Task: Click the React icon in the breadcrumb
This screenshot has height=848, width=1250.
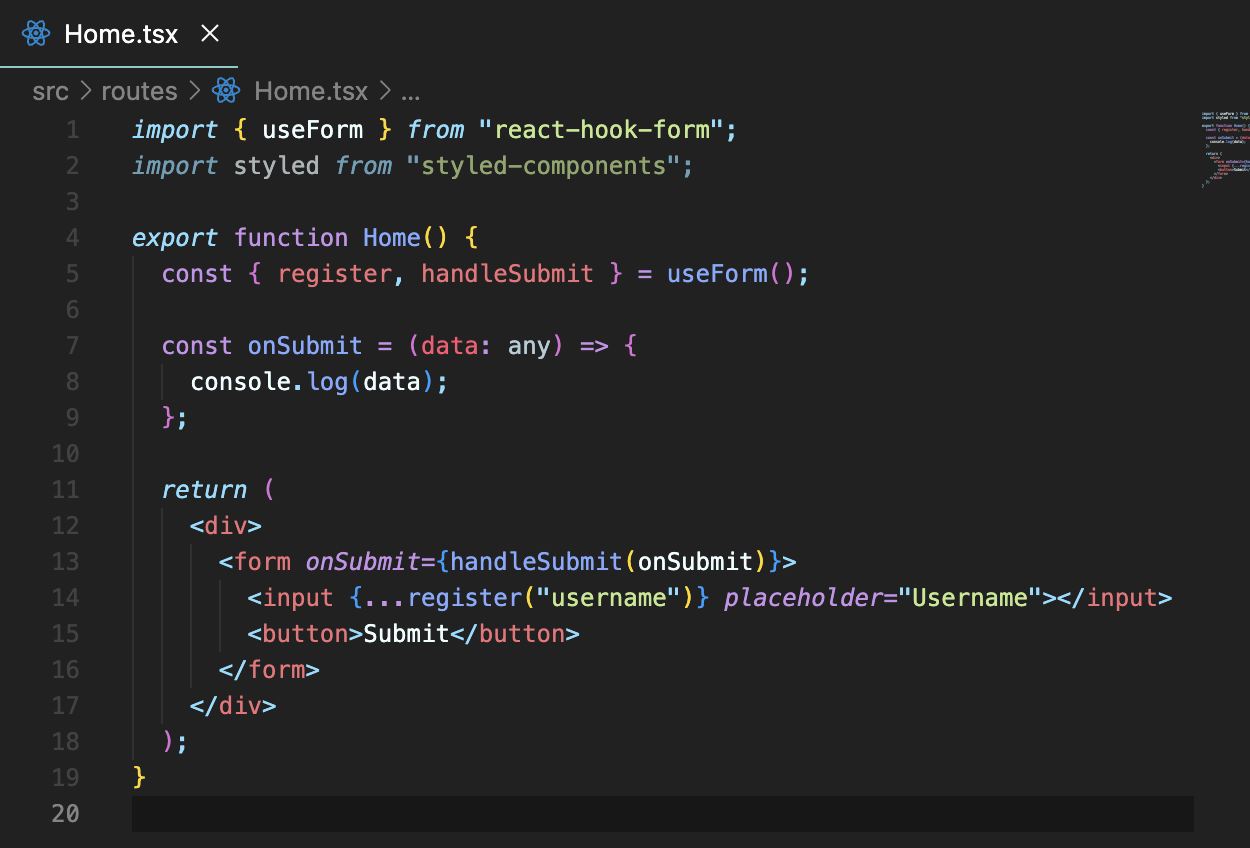Action: 226,91
